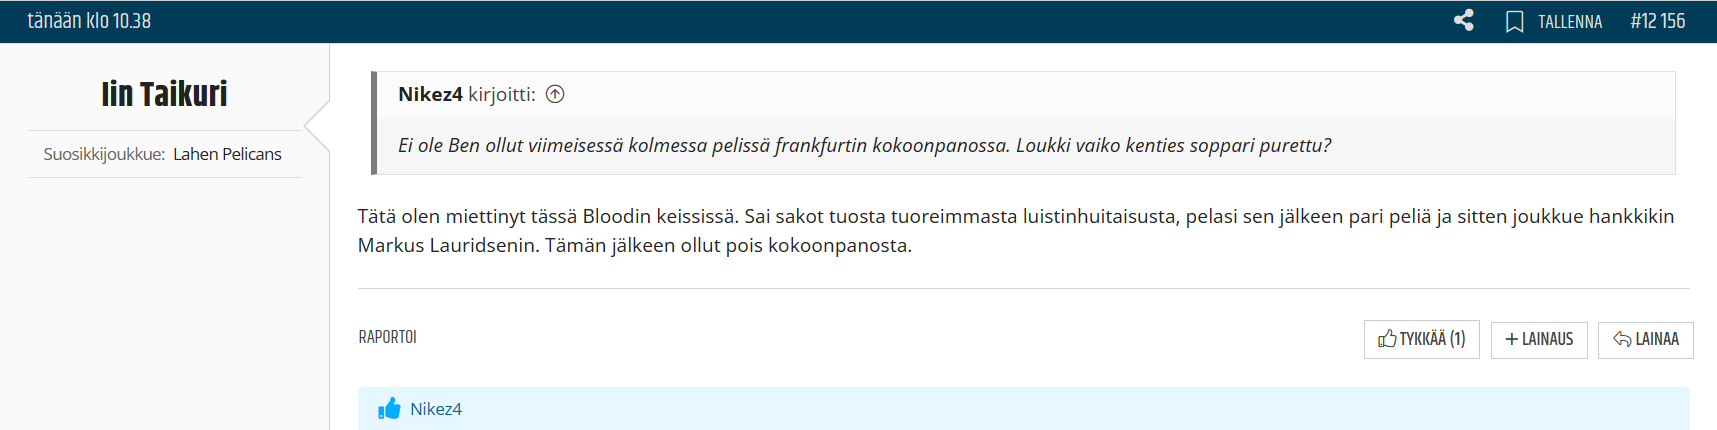
Task: Open post permalink #12 156
Action: pos(1658,21)
